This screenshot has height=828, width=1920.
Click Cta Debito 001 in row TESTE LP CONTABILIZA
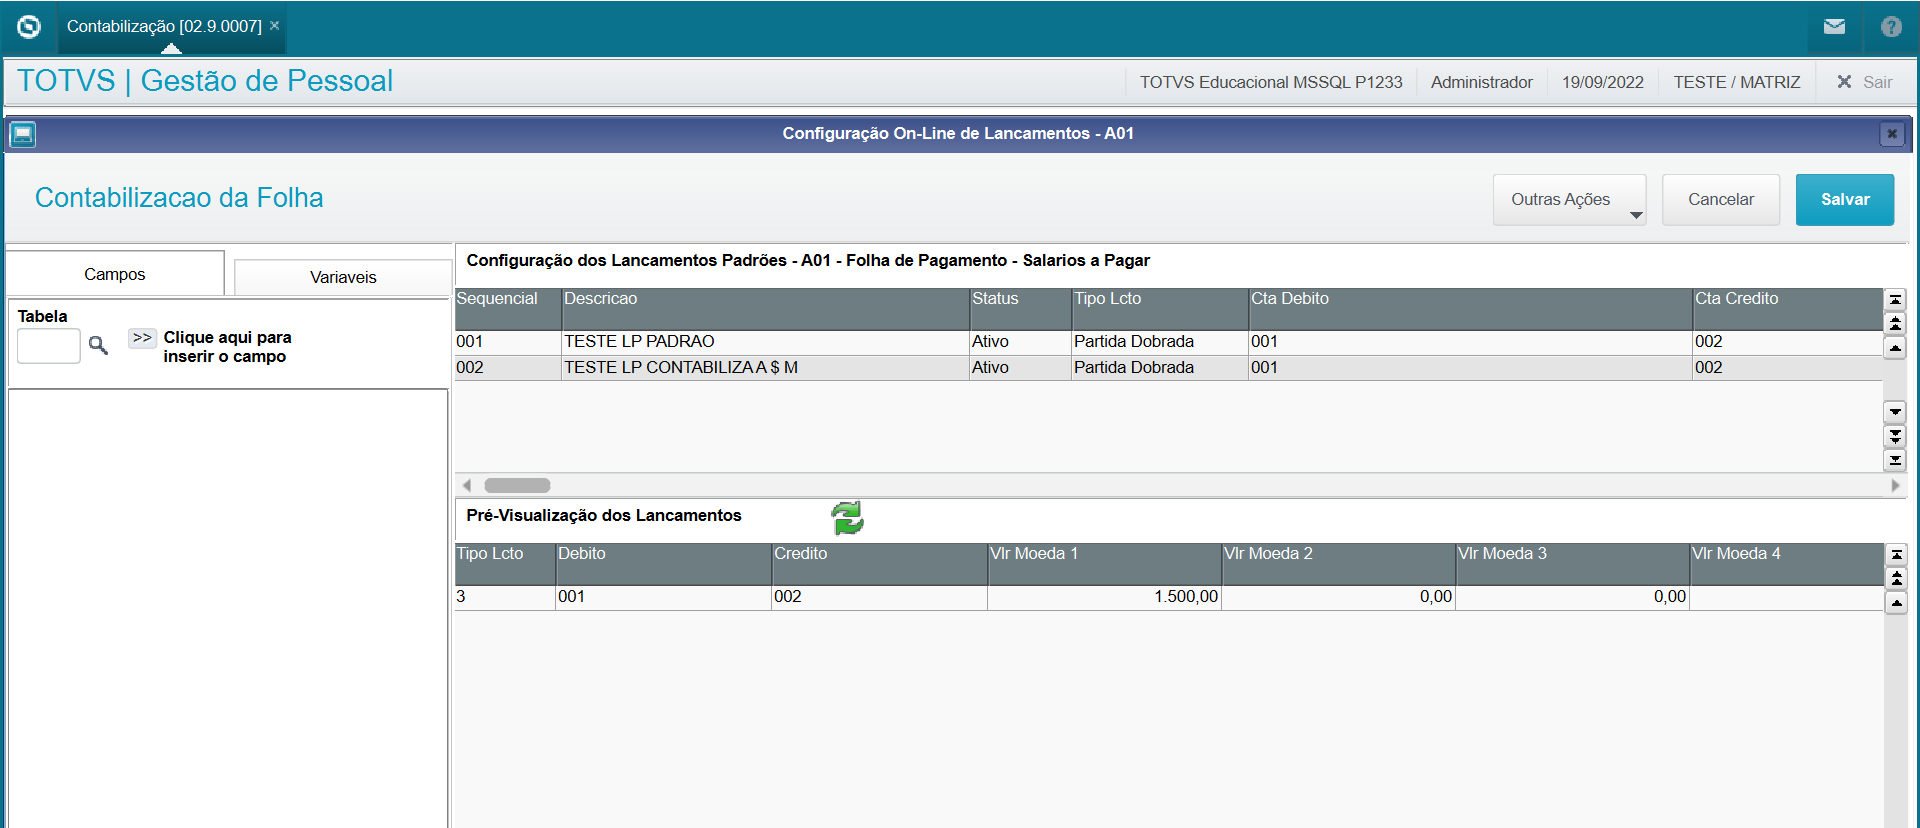click(x=1470, y=368)
